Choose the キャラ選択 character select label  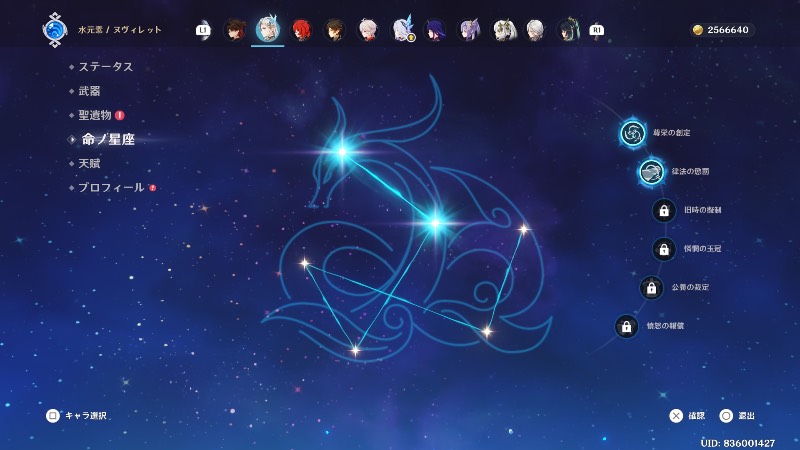pyautogui.click(x=86, y=416)
